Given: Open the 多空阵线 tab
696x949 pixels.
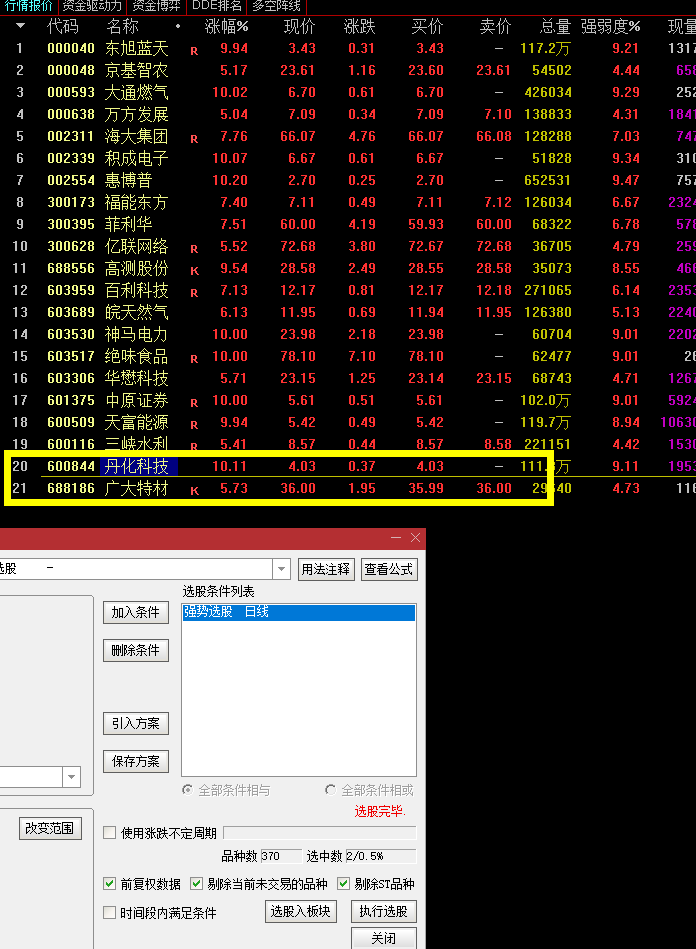Looking at the screenshot, I should [x=276, y=7].
